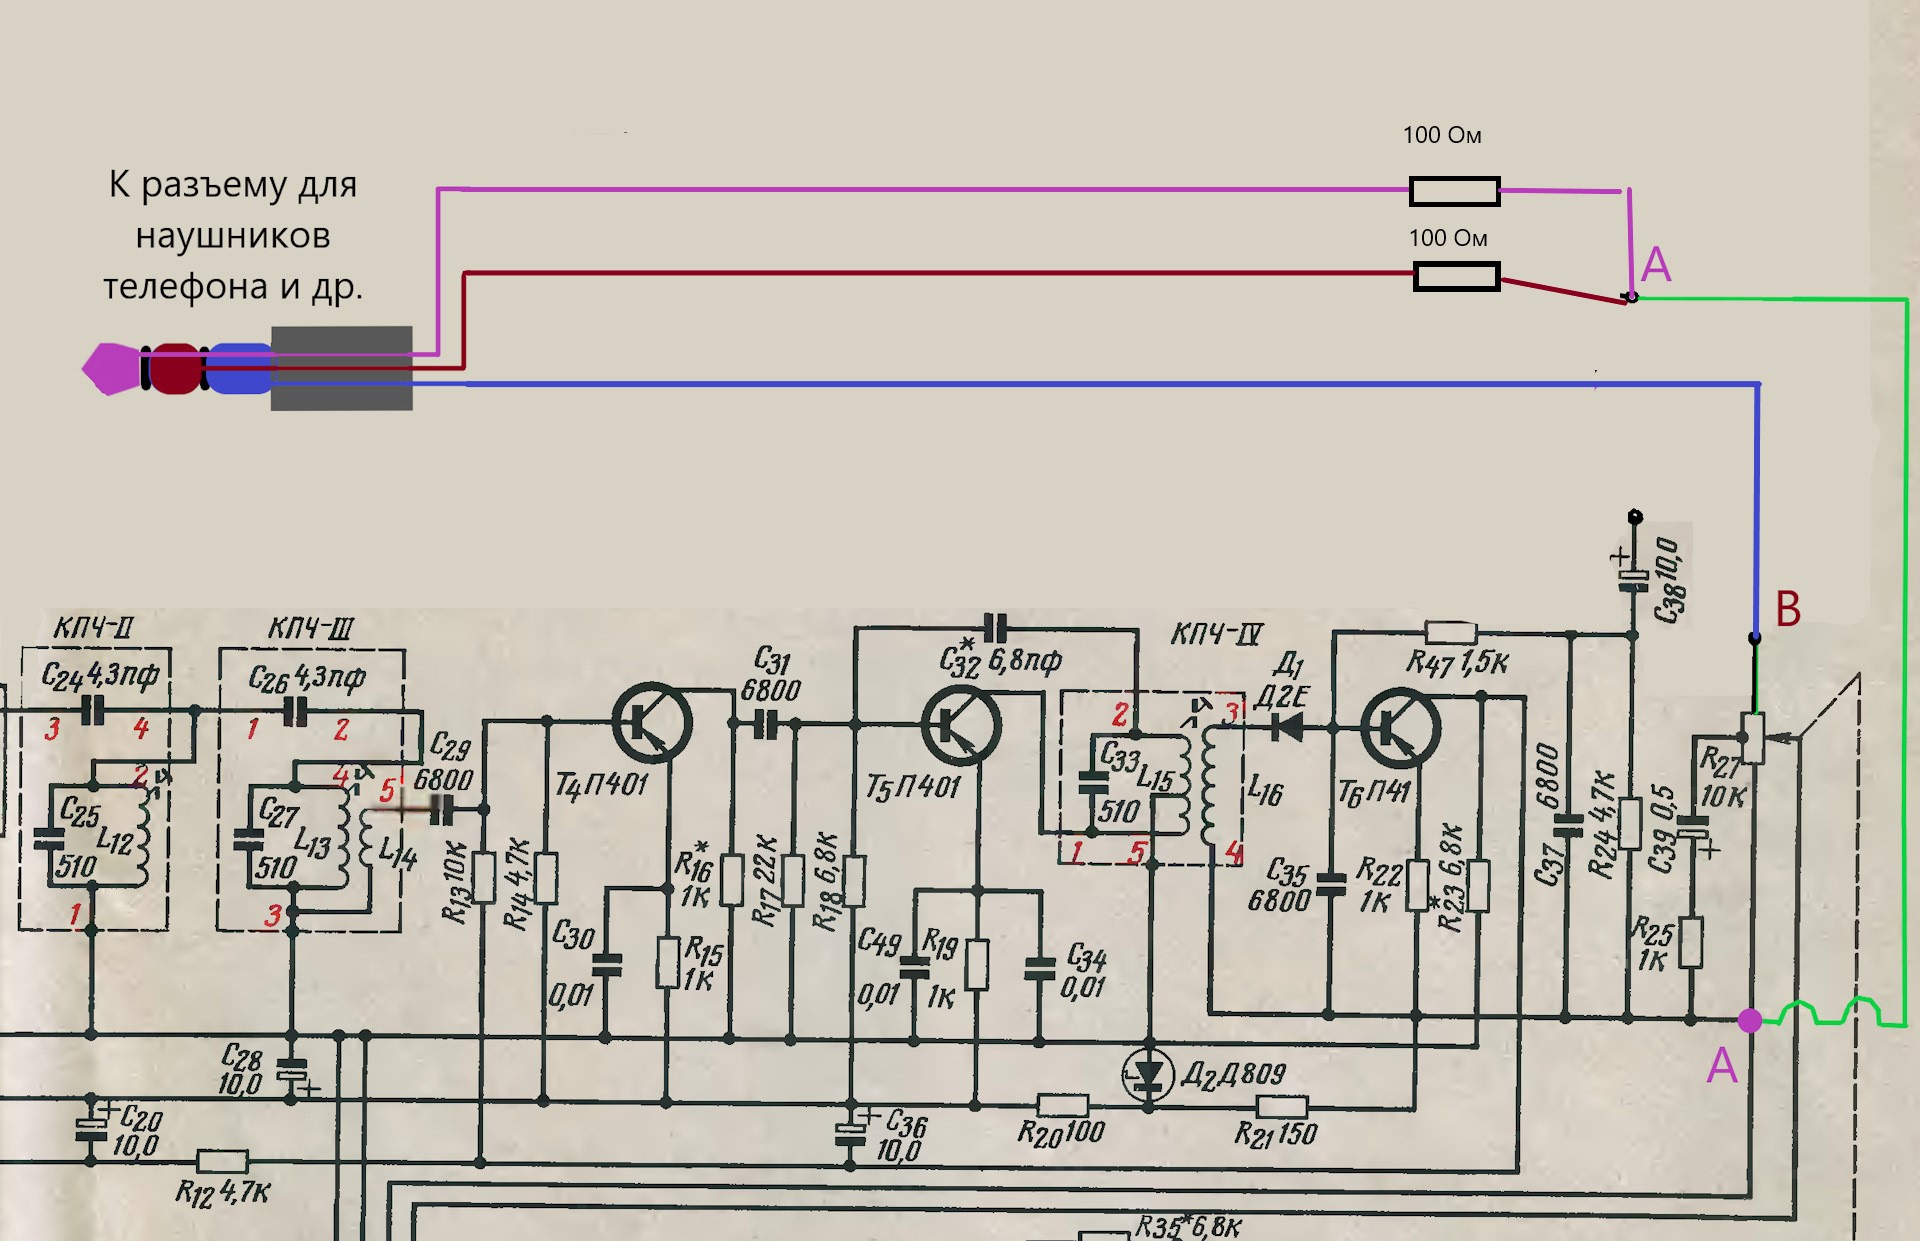Click the 'R20 100' label

(1061, 1133)
